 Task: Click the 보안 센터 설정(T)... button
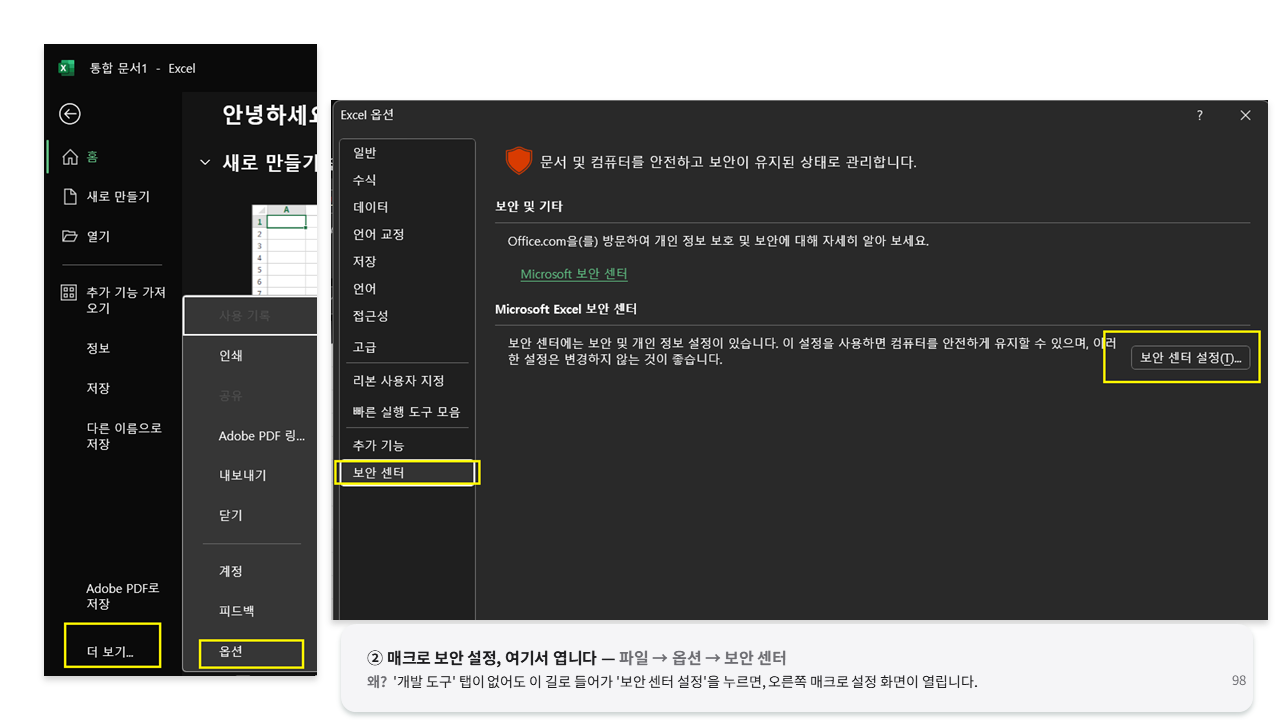tap(1190, 357)
